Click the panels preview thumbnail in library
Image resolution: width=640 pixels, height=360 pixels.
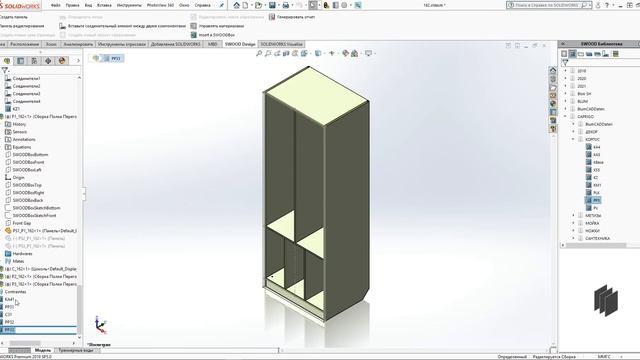click(606, 300)
